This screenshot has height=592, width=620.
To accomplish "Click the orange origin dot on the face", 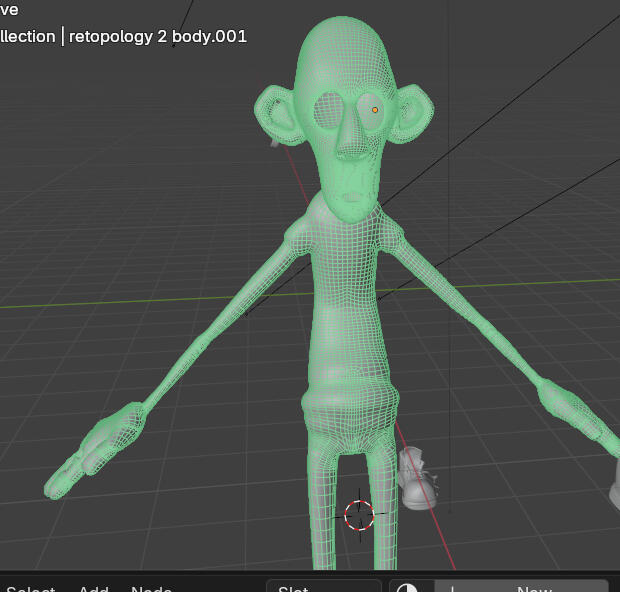I will 375,110.
